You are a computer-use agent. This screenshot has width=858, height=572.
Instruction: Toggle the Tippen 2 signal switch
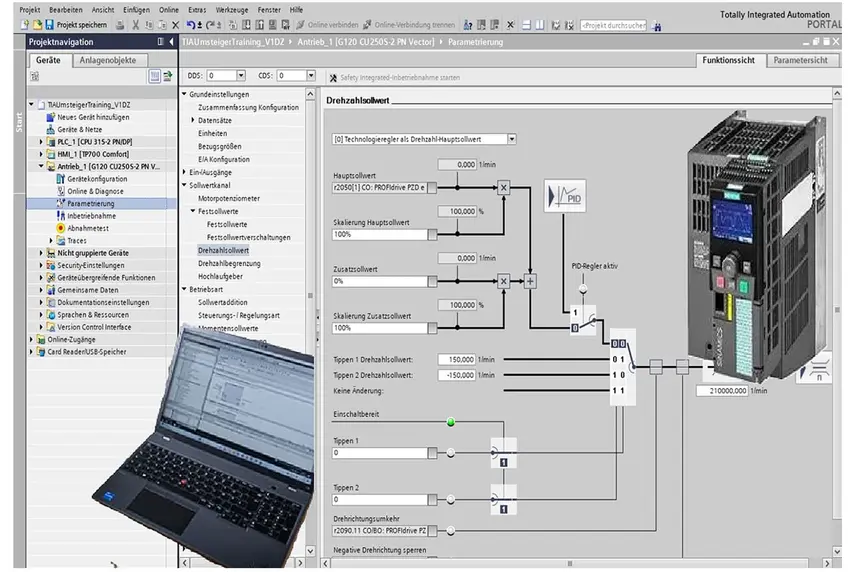[x=502, y=498]
